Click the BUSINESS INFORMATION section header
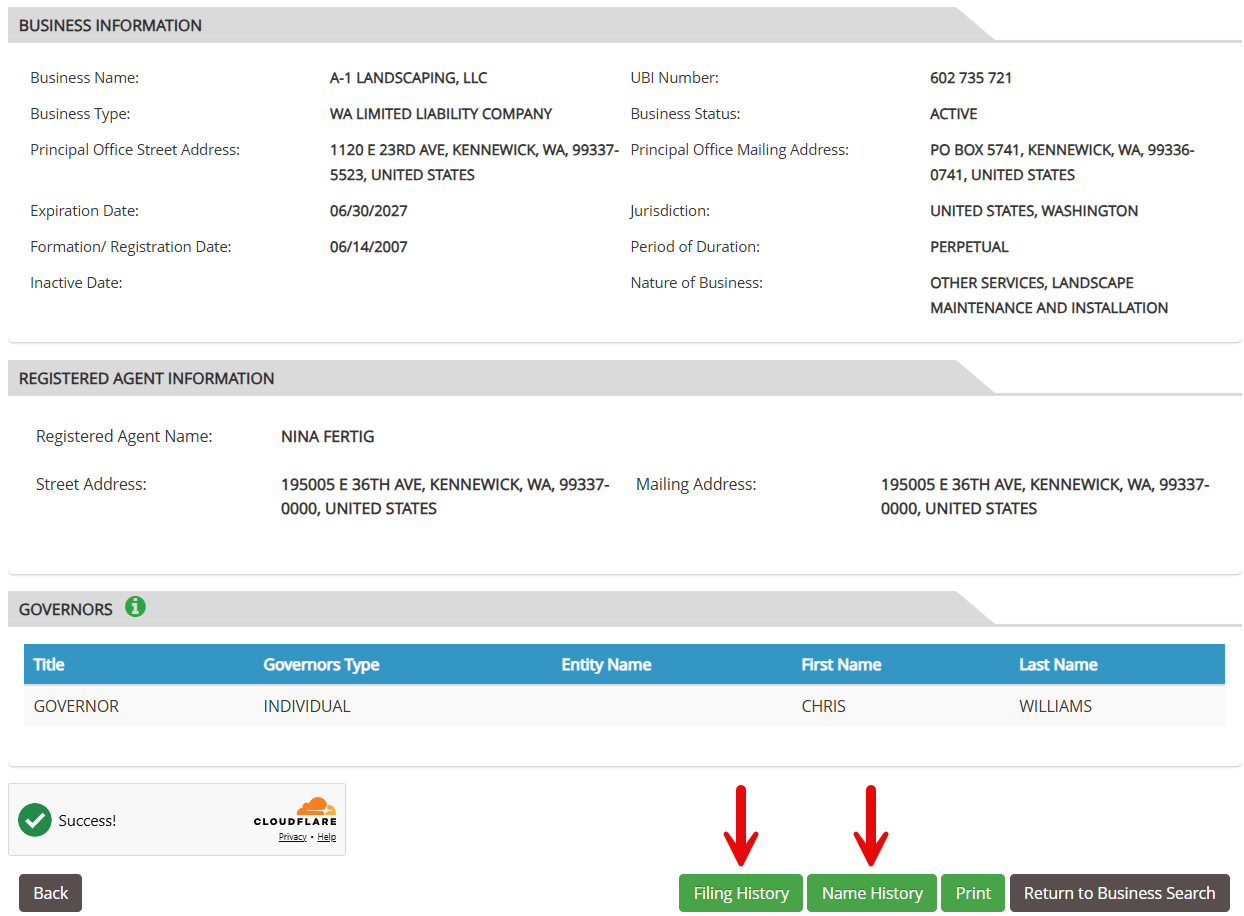The width and height of the screenshot is (1244, 916). click(x=110, y=26)
